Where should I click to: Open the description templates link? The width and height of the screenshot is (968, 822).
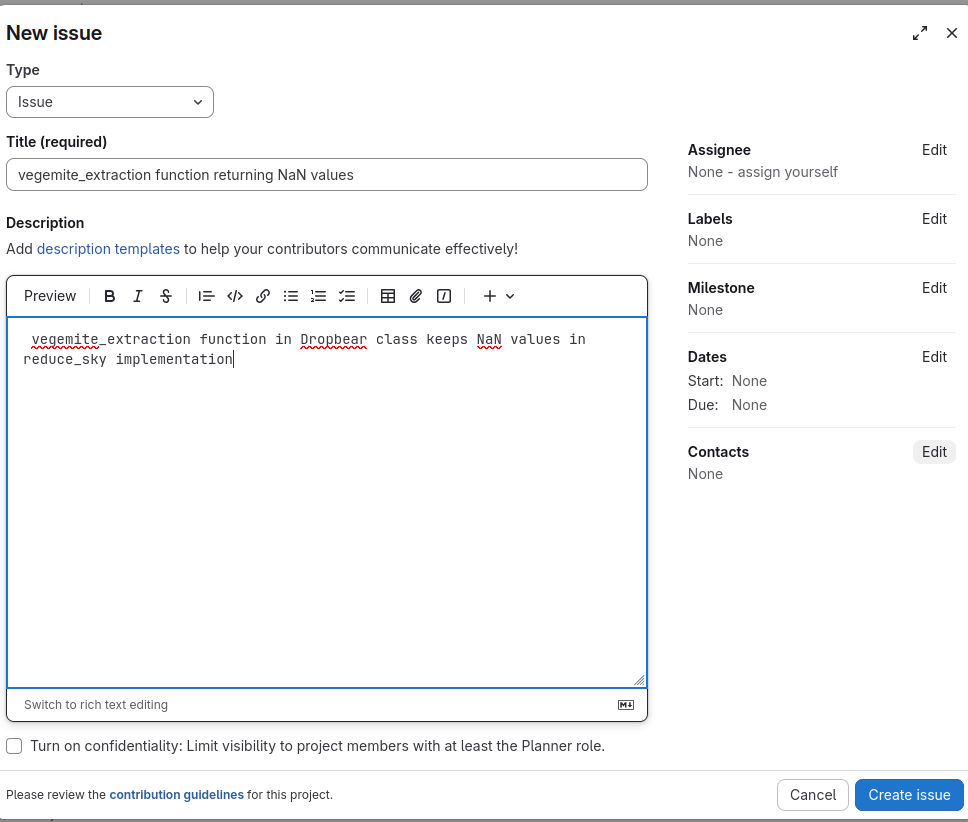108,249
